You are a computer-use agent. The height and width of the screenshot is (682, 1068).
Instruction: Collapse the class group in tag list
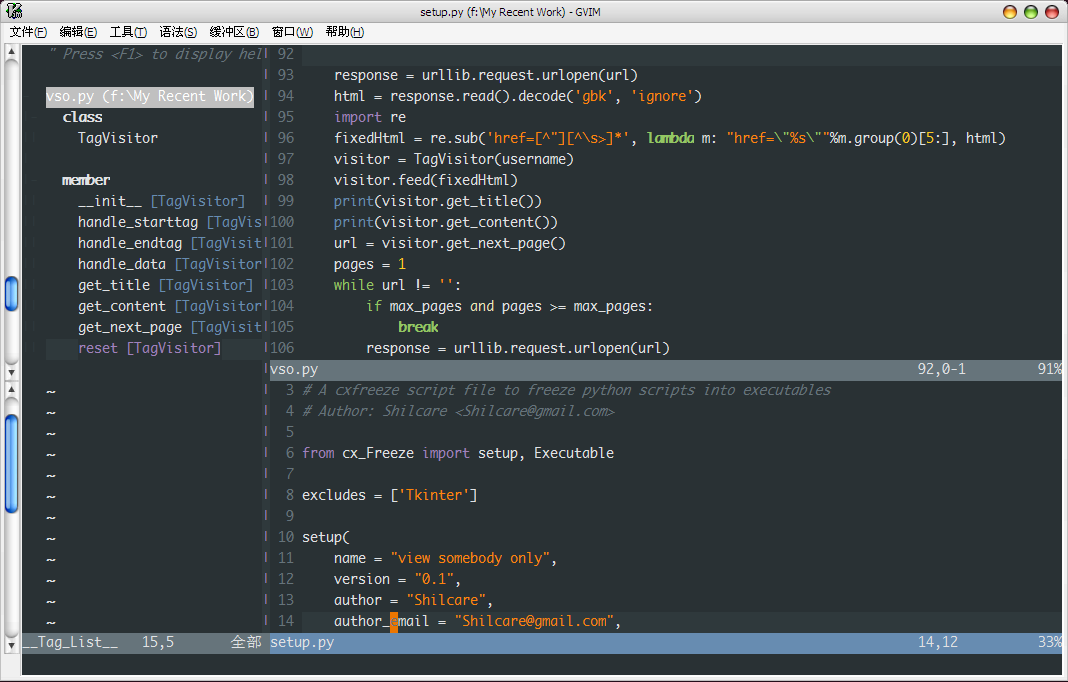(x=82, y=117)
